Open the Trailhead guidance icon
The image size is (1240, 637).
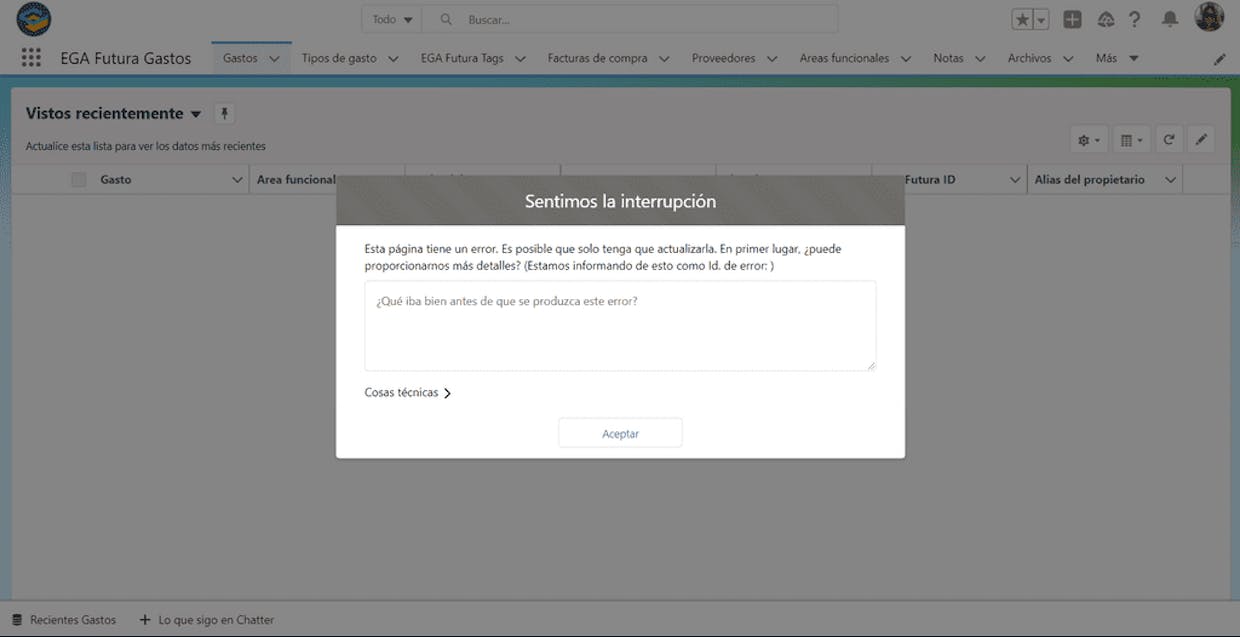pos(1105,19)
